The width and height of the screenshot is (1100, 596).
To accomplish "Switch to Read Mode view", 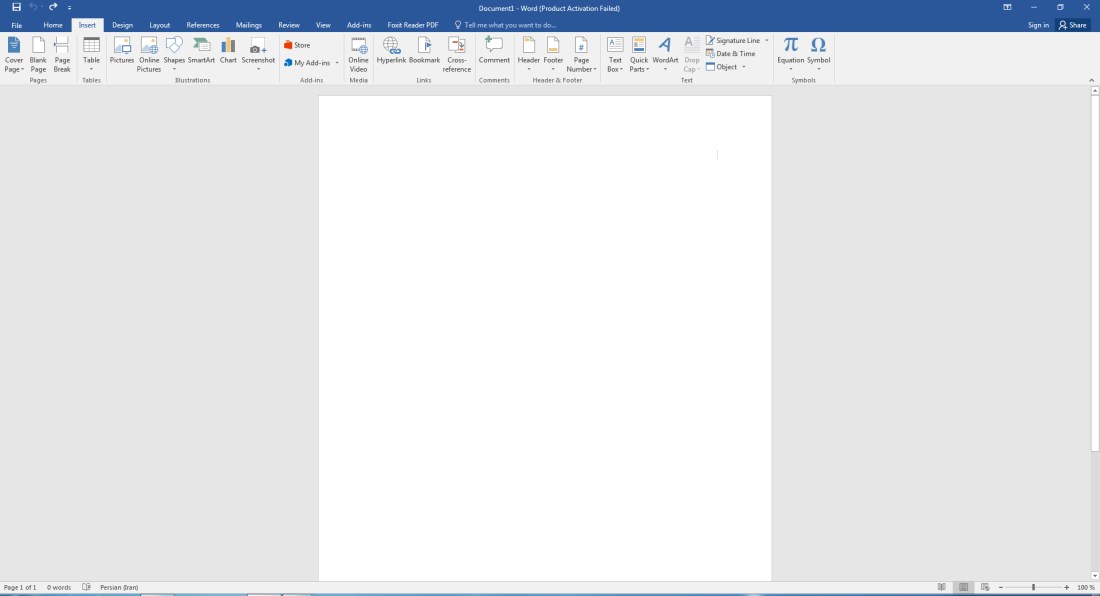I will tap(941, 588).
